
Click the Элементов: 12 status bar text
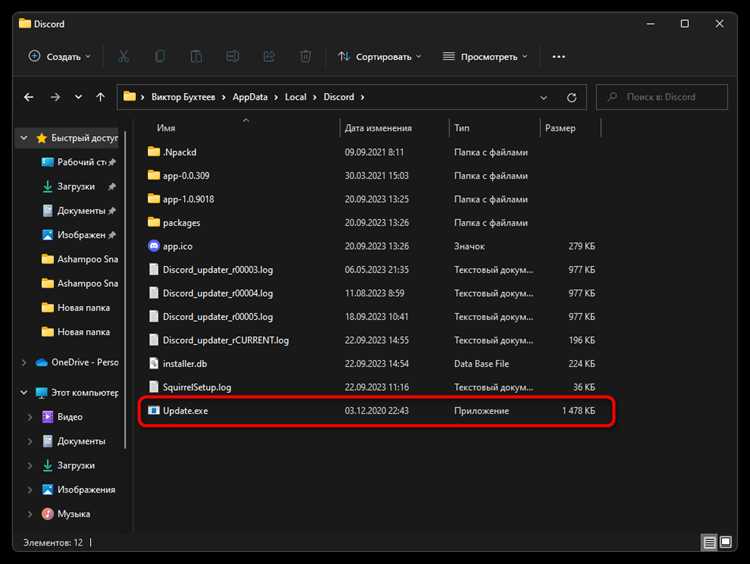tap(53, 542)
